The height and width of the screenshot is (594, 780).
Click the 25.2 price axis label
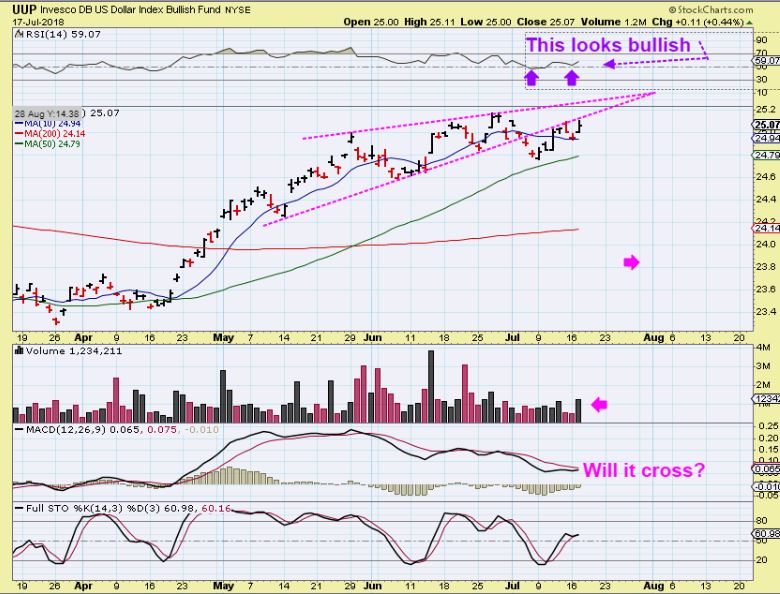click(x=767, y=109)
